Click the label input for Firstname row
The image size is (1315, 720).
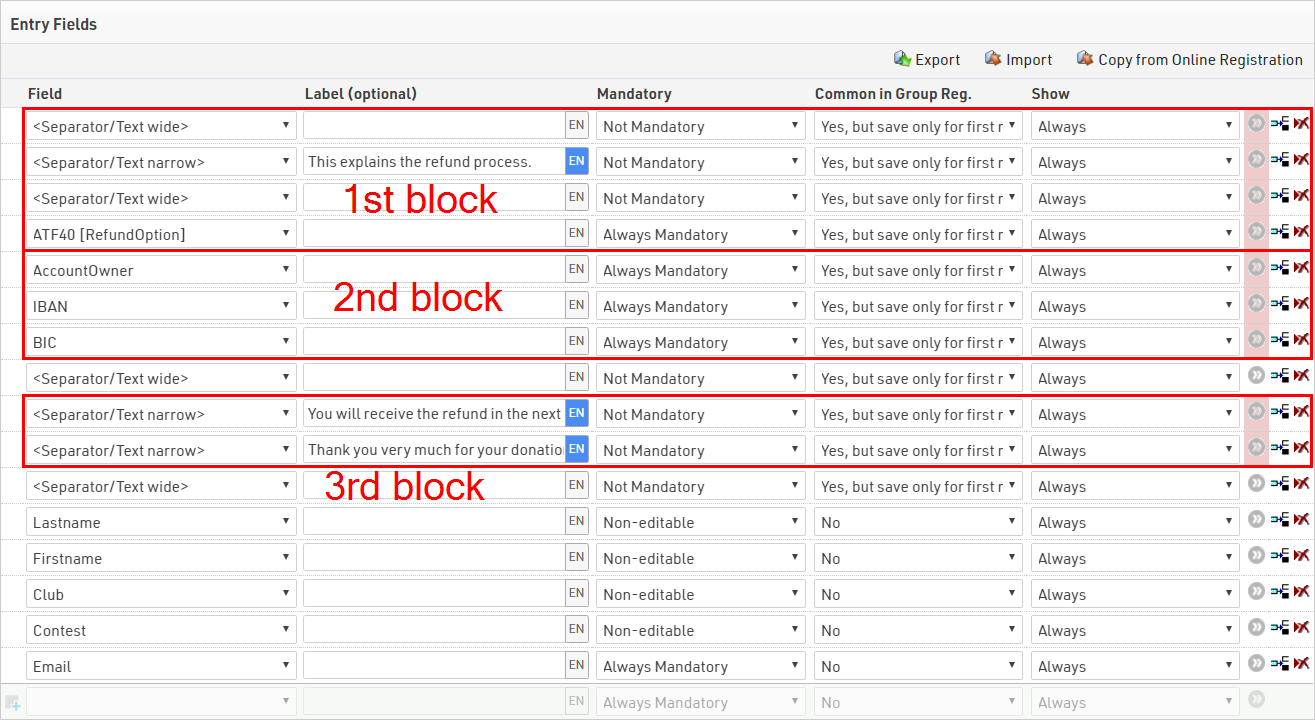(434, 557)
